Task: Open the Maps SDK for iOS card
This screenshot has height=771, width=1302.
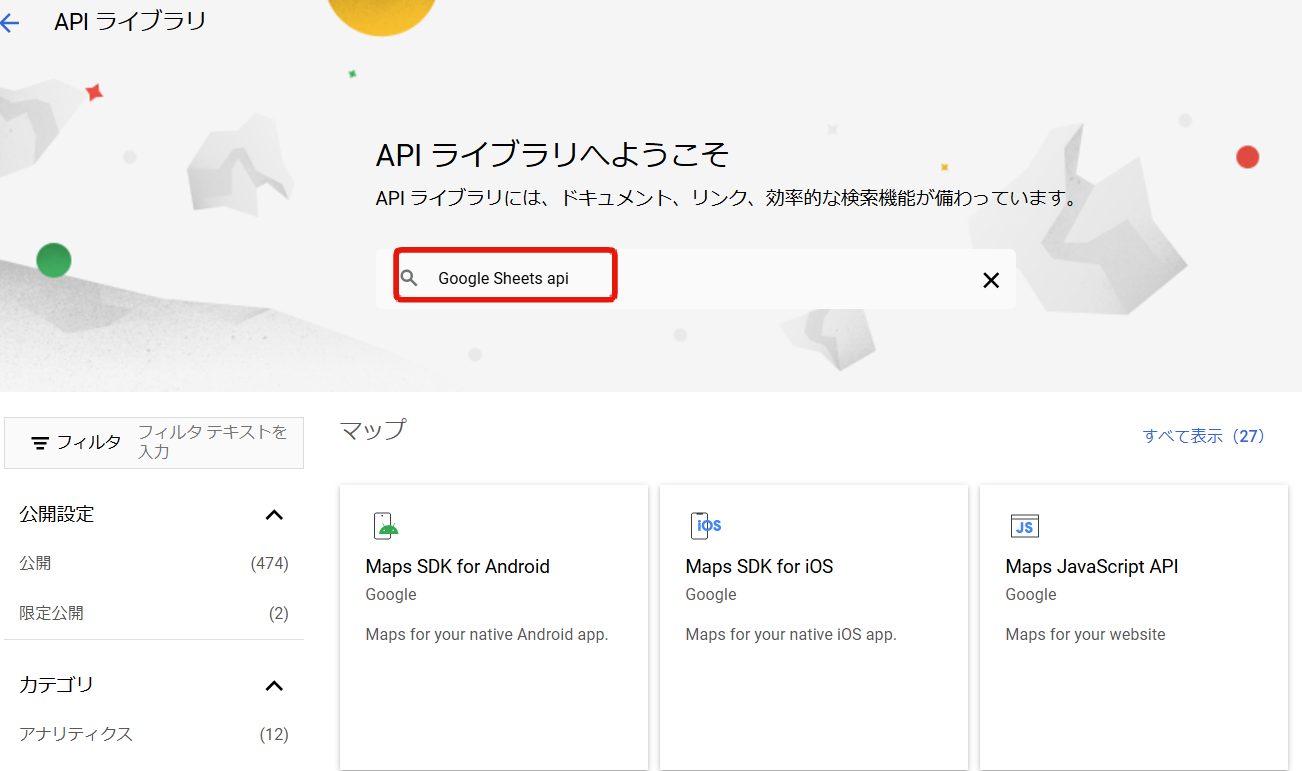Action: click(x=814, y=627)
